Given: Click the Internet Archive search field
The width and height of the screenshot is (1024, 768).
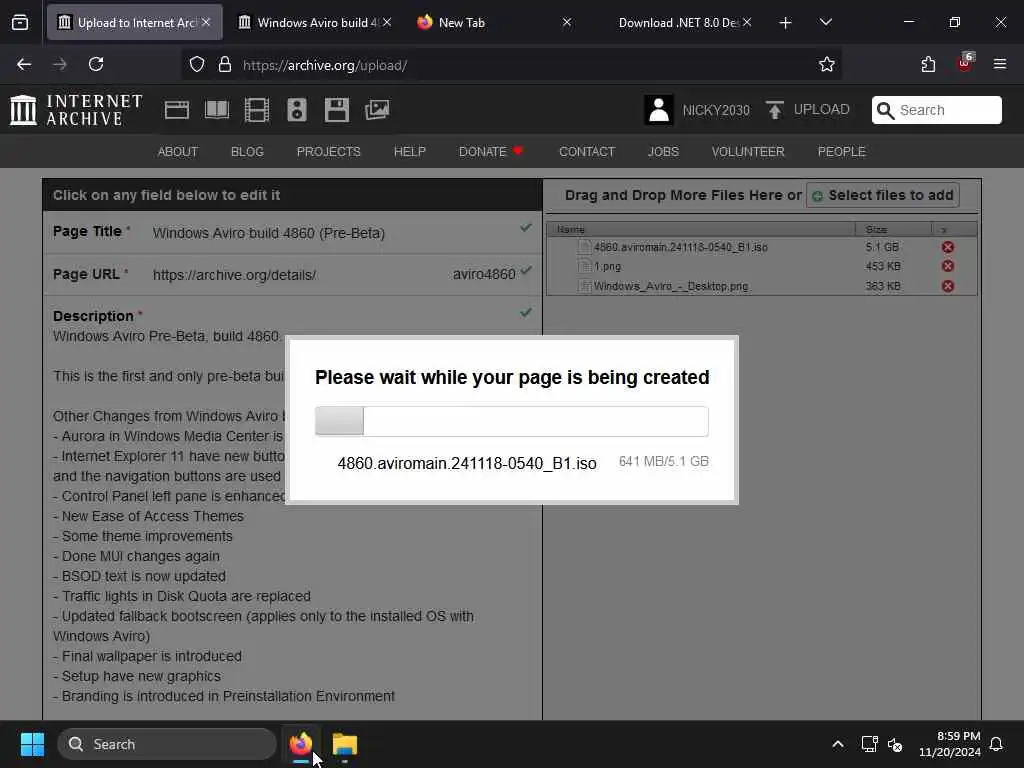Looking at the screenshot, I should pos(936,110).
